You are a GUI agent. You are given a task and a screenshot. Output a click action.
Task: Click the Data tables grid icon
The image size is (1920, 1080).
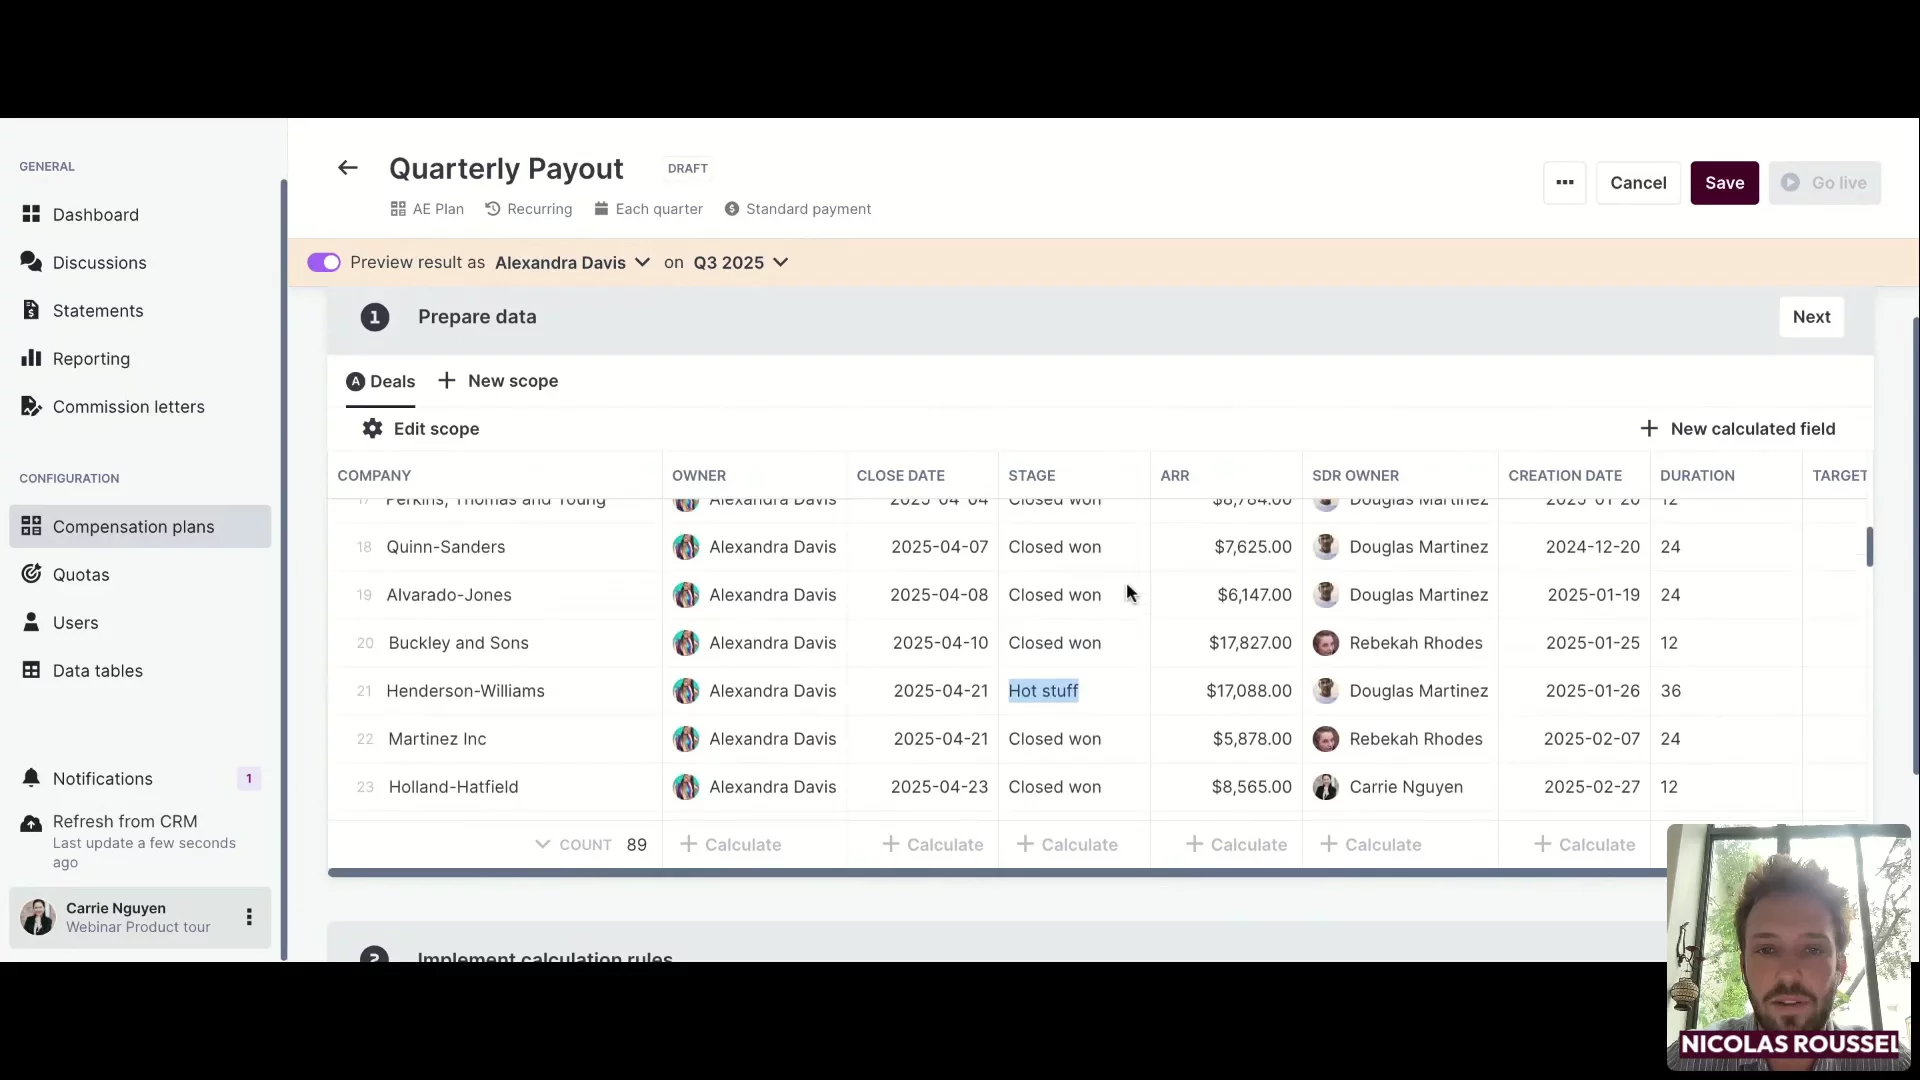pos(31,670)
